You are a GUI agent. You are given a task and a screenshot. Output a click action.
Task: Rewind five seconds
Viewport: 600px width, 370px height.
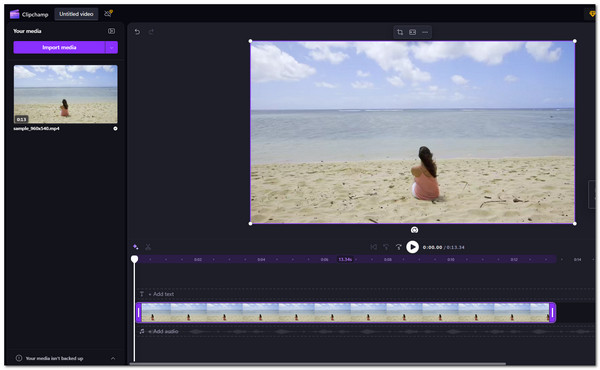point(386,247)
